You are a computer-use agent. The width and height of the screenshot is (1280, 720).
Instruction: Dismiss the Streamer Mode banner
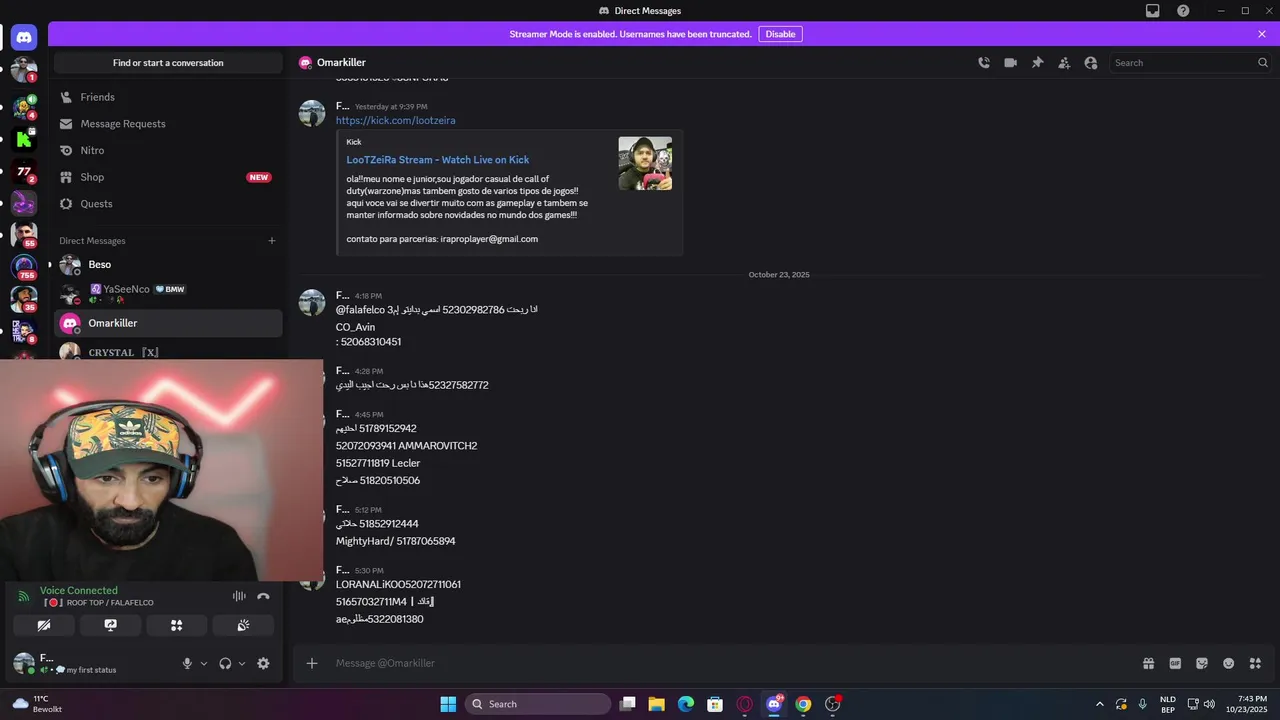pyautogui.click(x=1262, y=34)
